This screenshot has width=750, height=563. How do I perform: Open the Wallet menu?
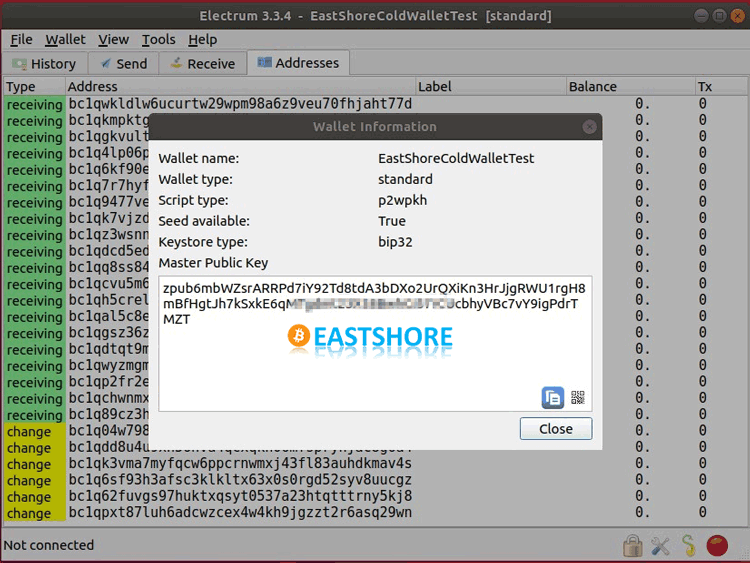pos(65,40)
